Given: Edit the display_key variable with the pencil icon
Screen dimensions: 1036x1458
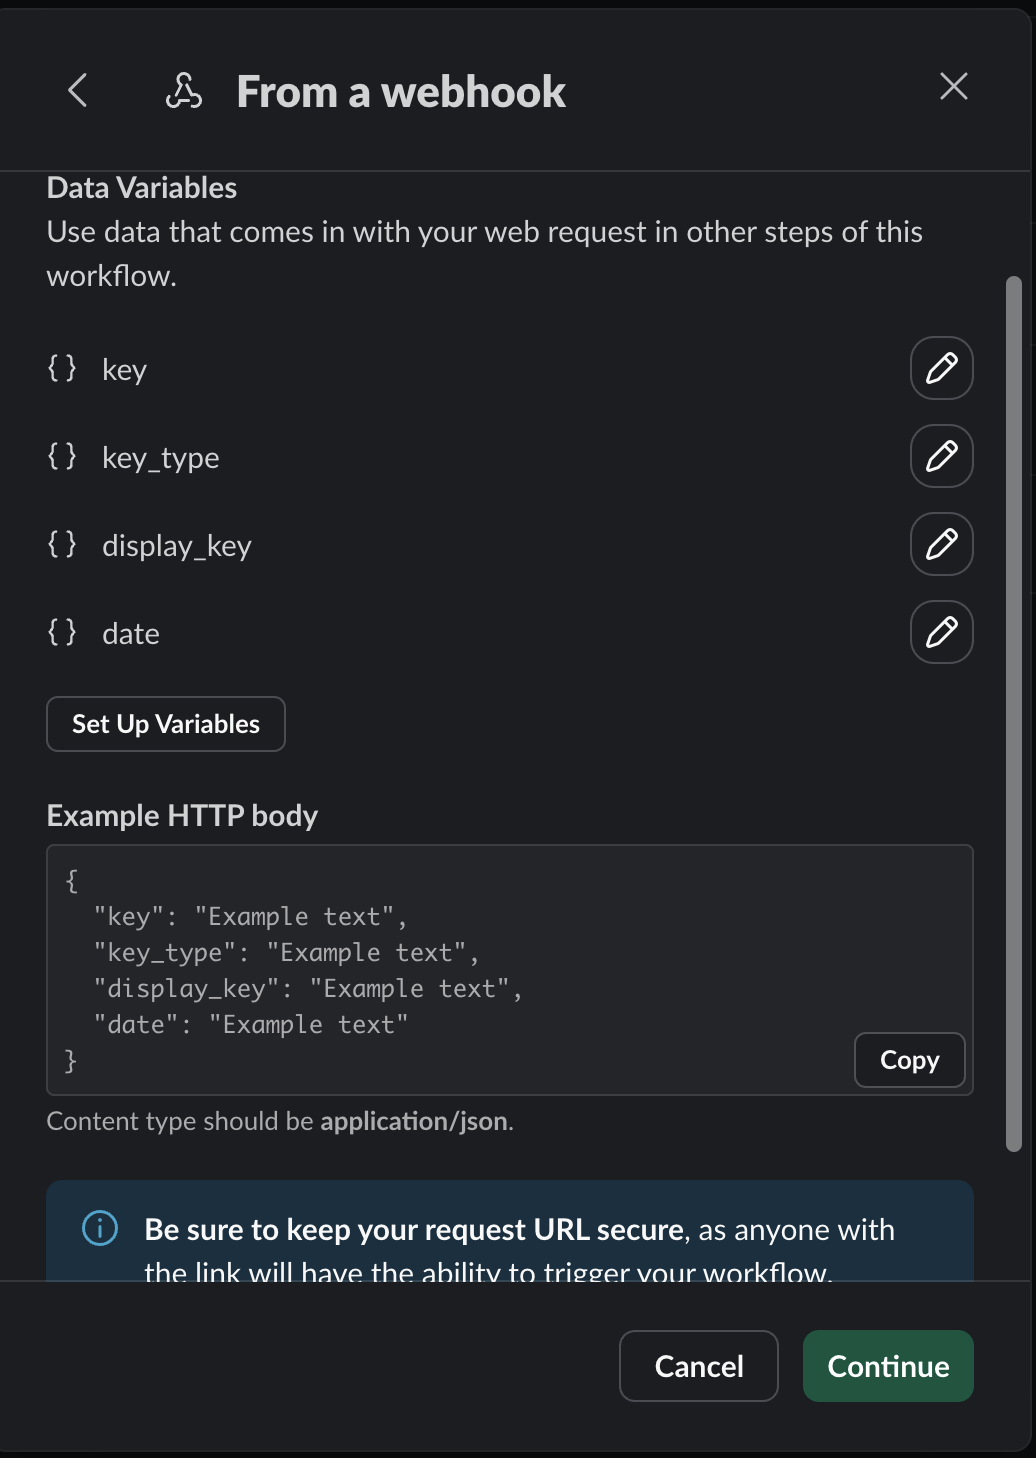Looking at the screenshot, I should pyautogui.click(x=942, y=544).
